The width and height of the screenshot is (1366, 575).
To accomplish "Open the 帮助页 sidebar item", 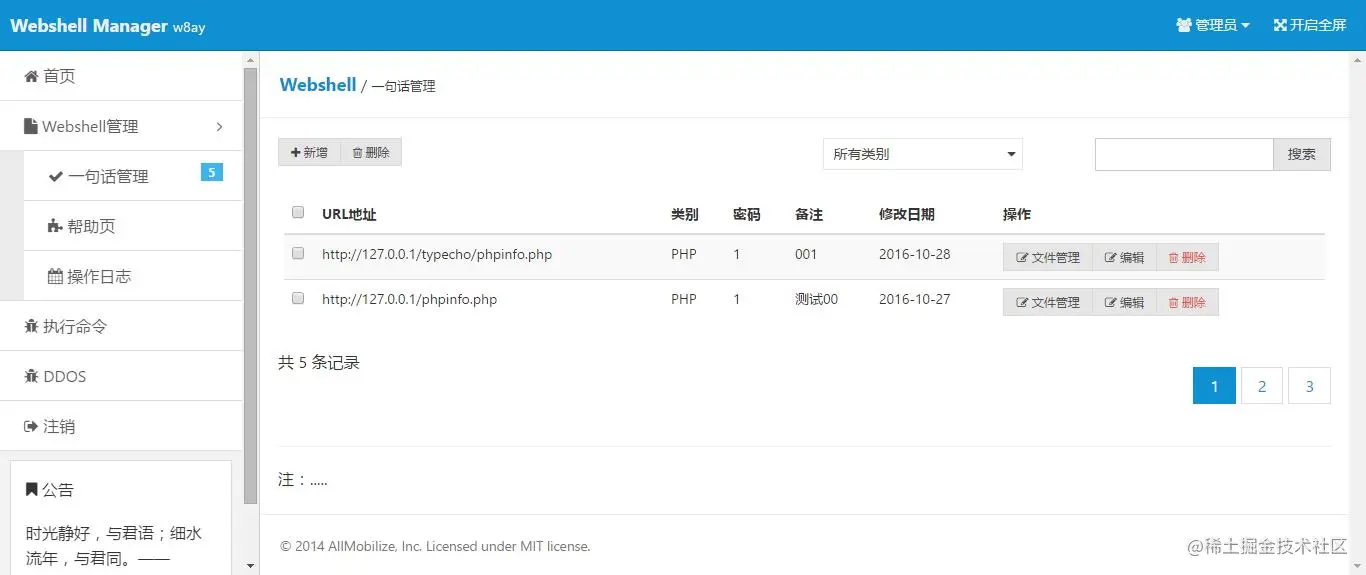I will tap(133, 226).
